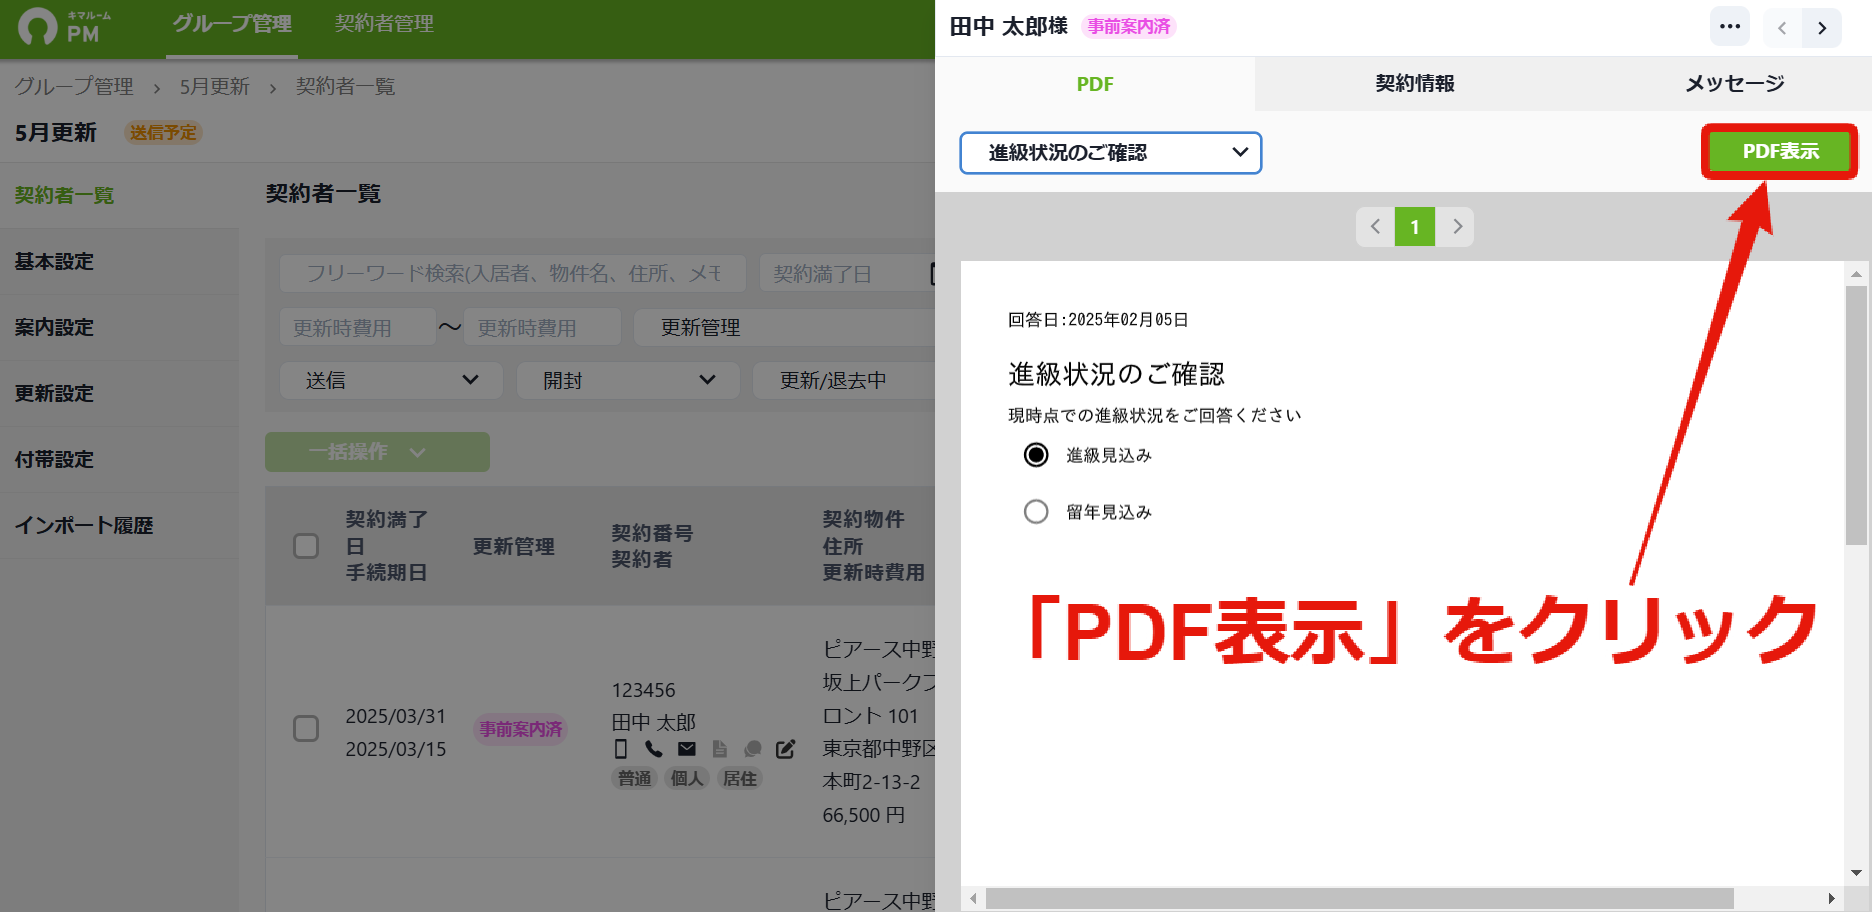Click the キマルーム PM logo
The height and width of the screenshot is (912, 1872).
tap(64, 27)
